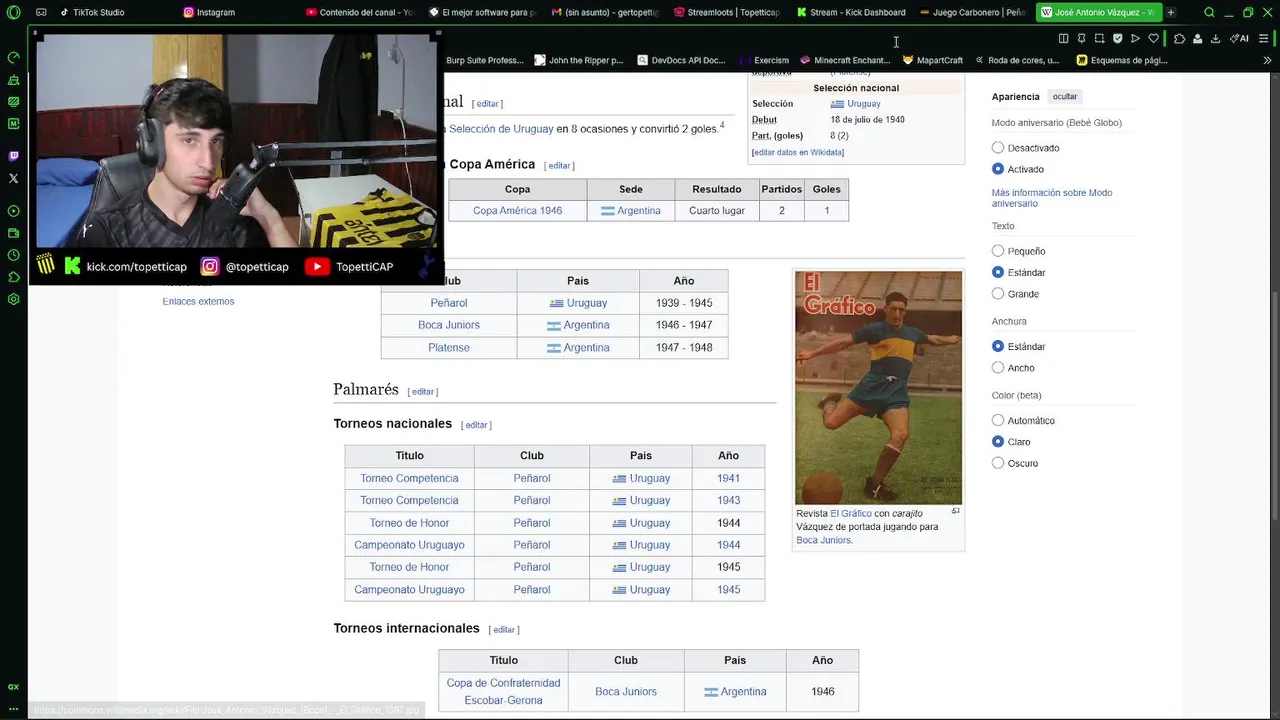The height and width of the screenshot is (720, 1280).
Task: Select Activado for Modo aniversario
Action: point(998,169)
